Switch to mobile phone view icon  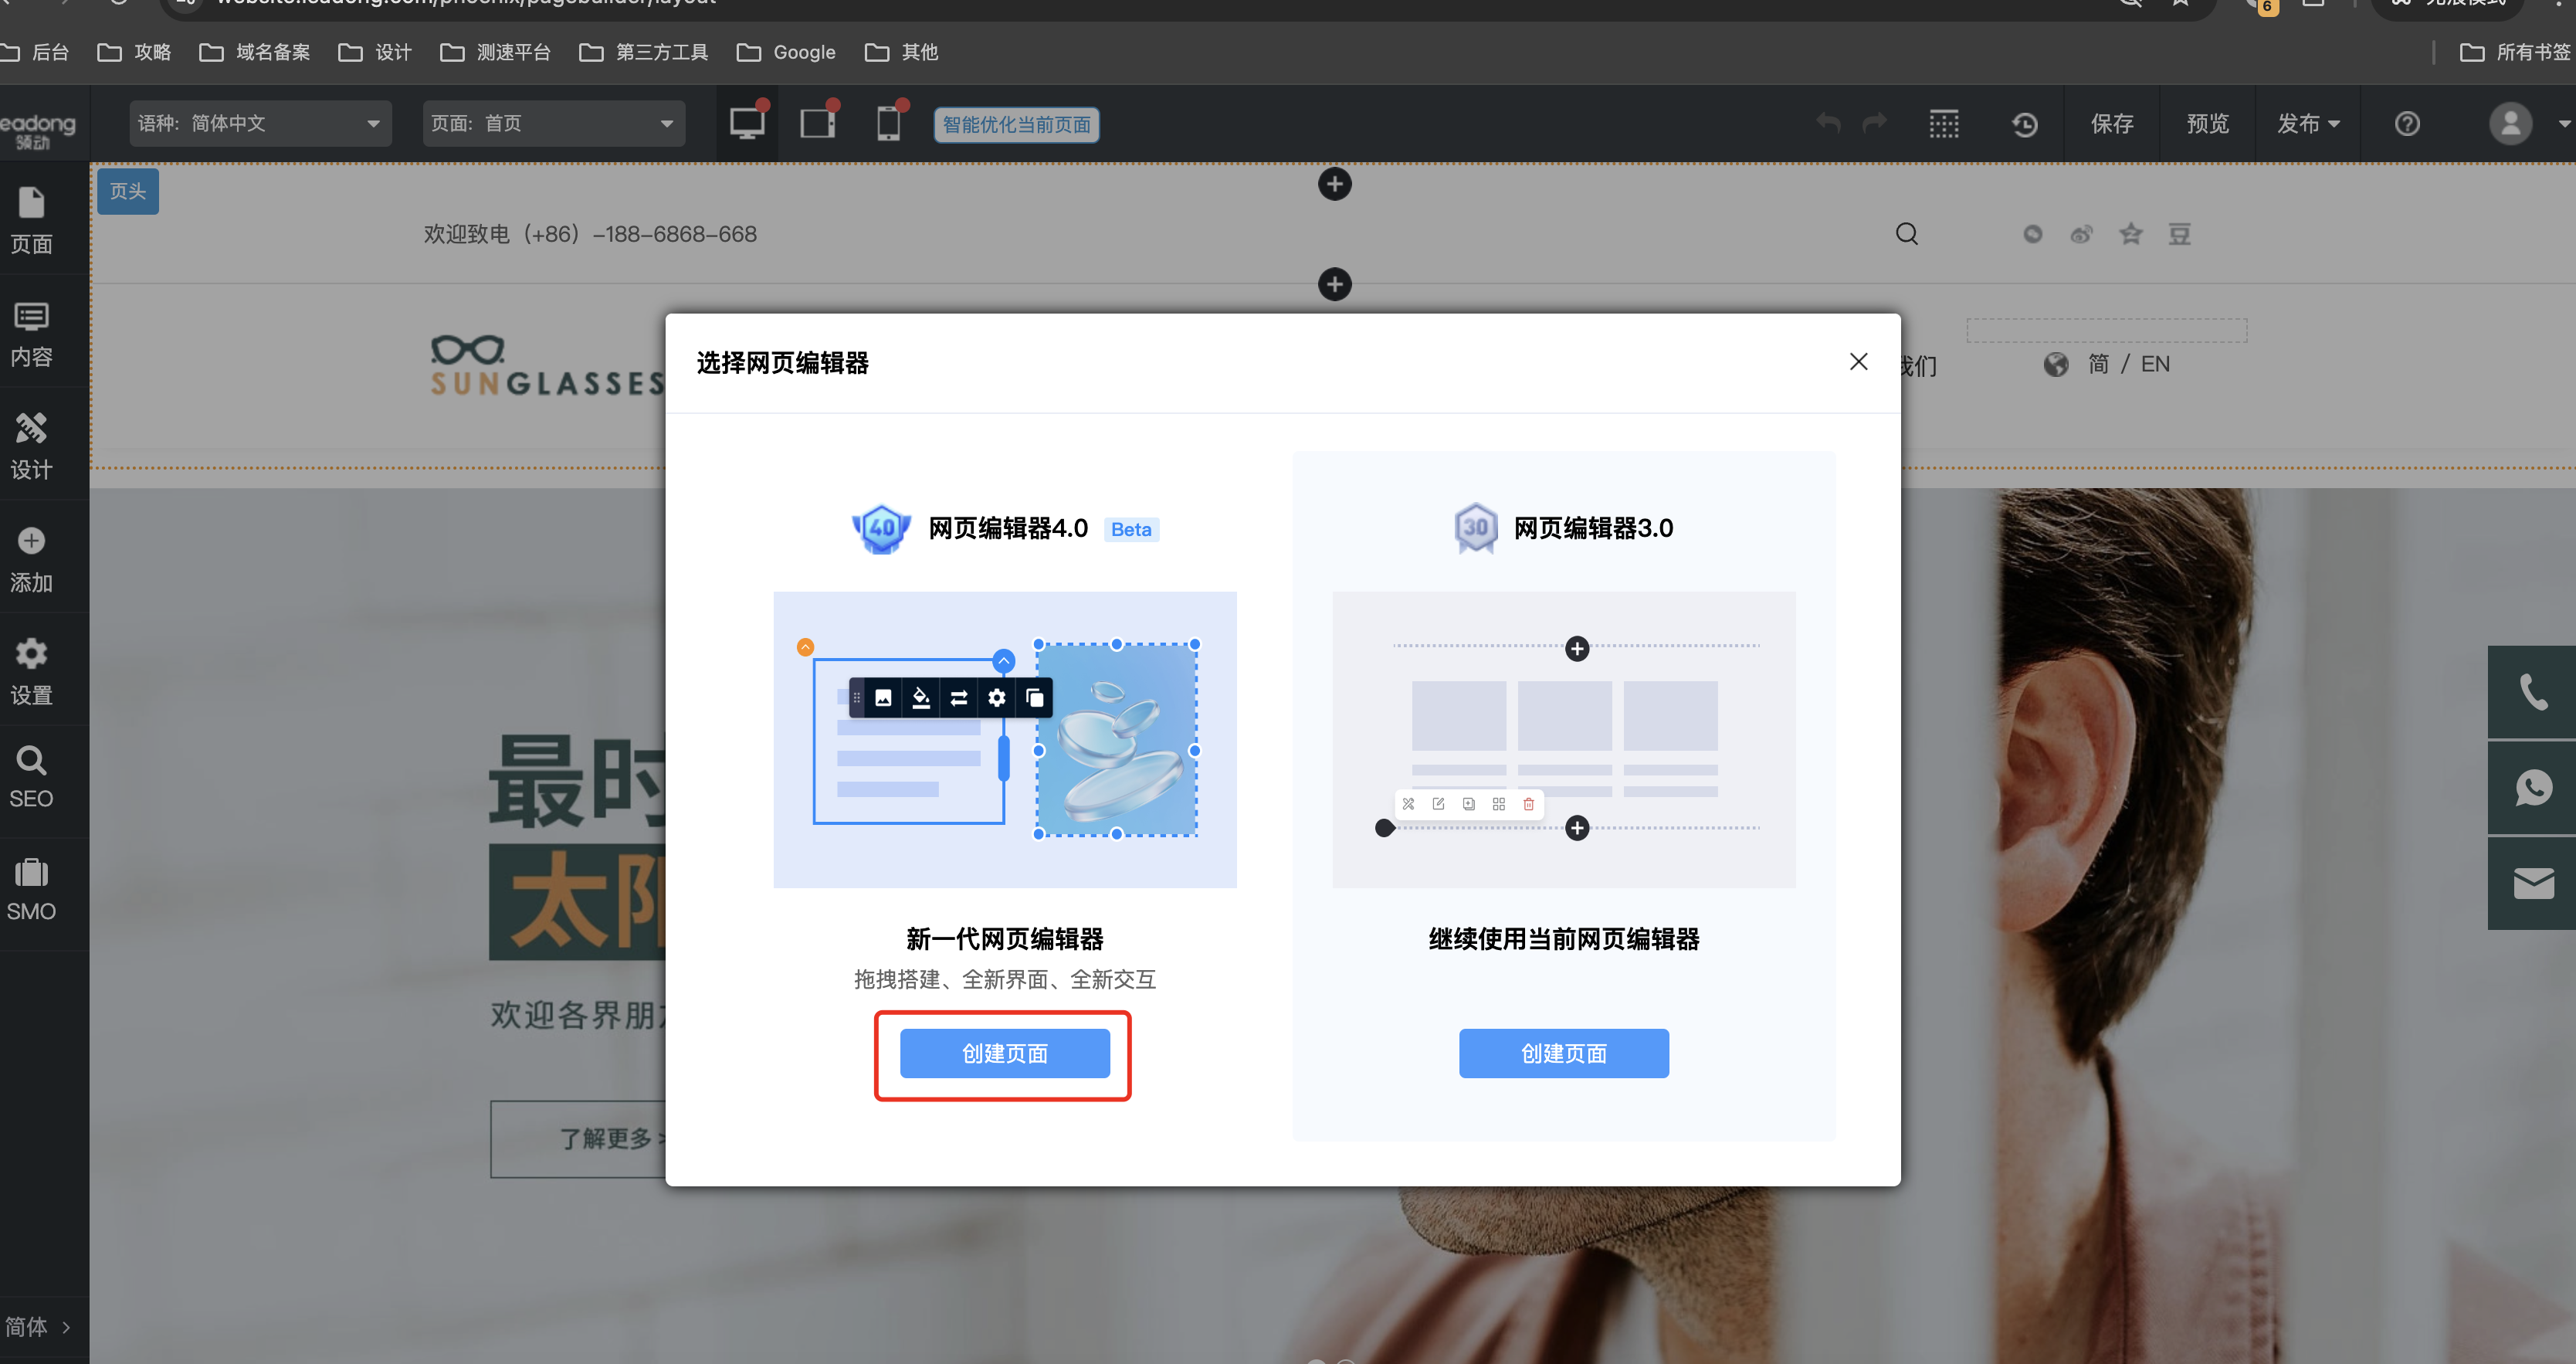coord(888,124)
